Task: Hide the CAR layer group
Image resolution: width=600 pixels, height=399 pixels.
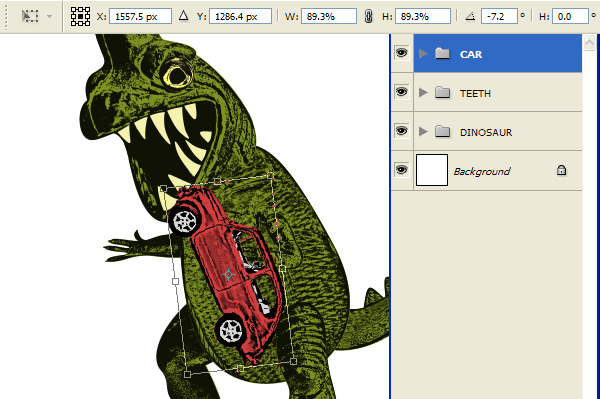Action: click(x=401, y=53)
